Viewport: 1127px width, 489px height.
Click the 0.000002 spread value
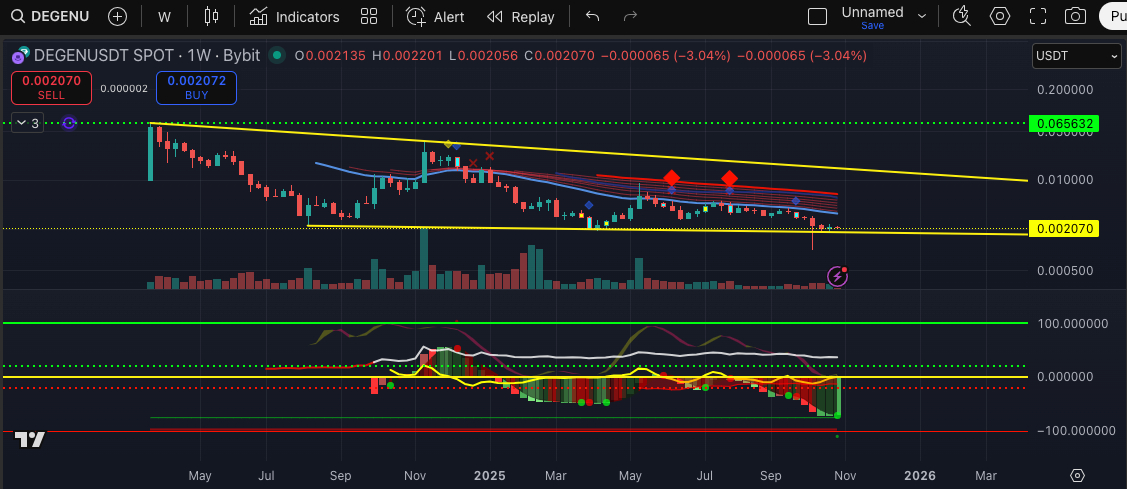pos(124,88)
